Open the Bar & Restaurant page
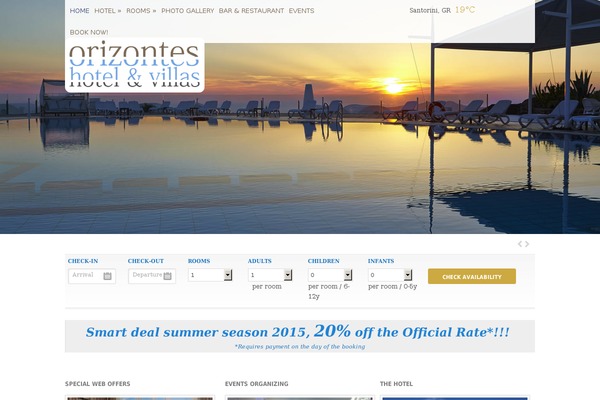This screenshot has height=400, width=600. [x=251, y=11]
